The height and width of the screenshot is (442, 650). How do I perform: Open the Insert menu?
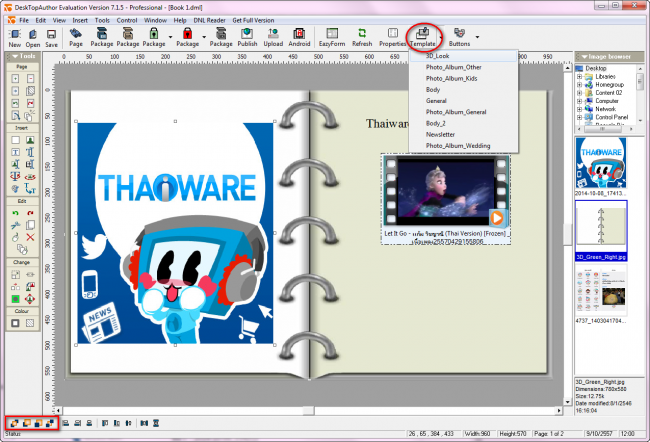tap(80, 20)
